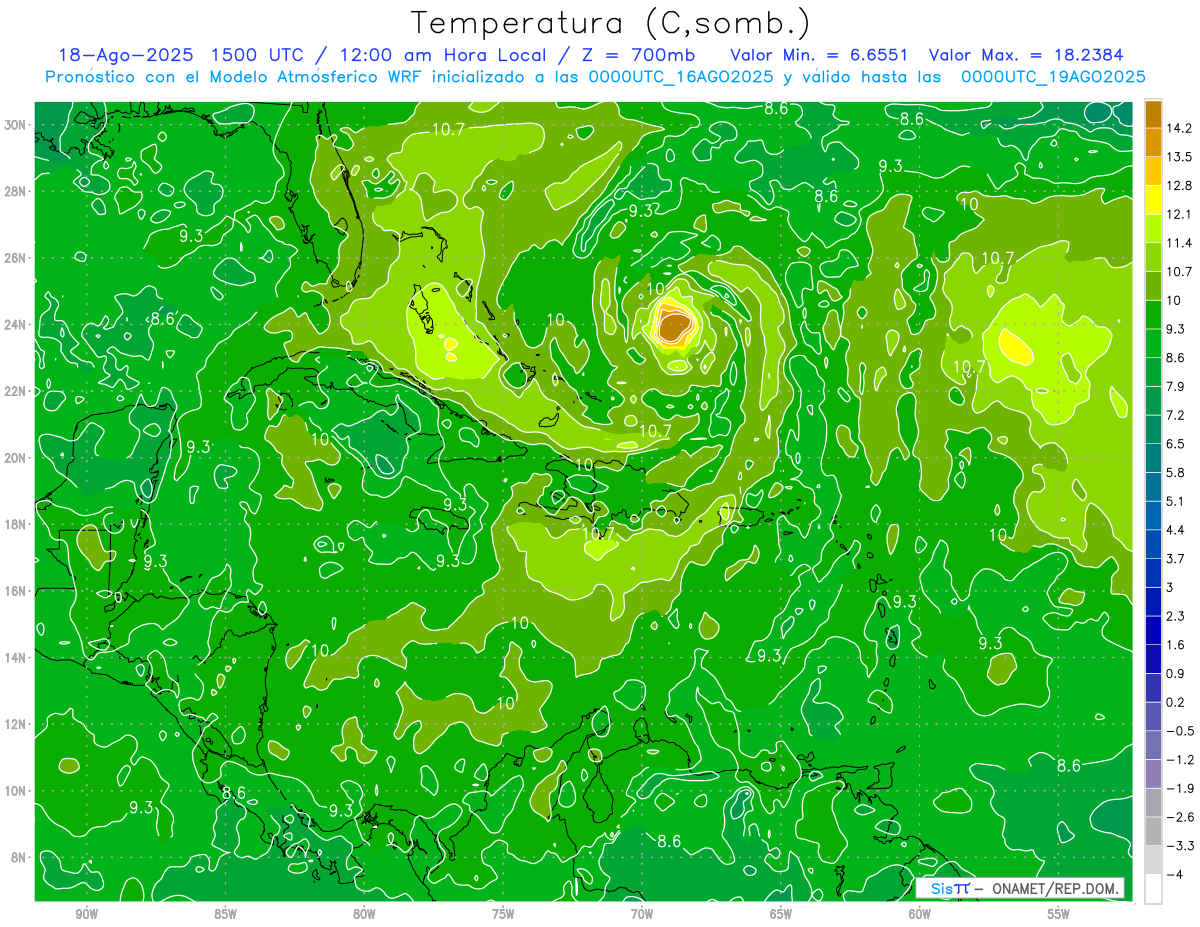Click legend value '-4'

point(1175,875)
